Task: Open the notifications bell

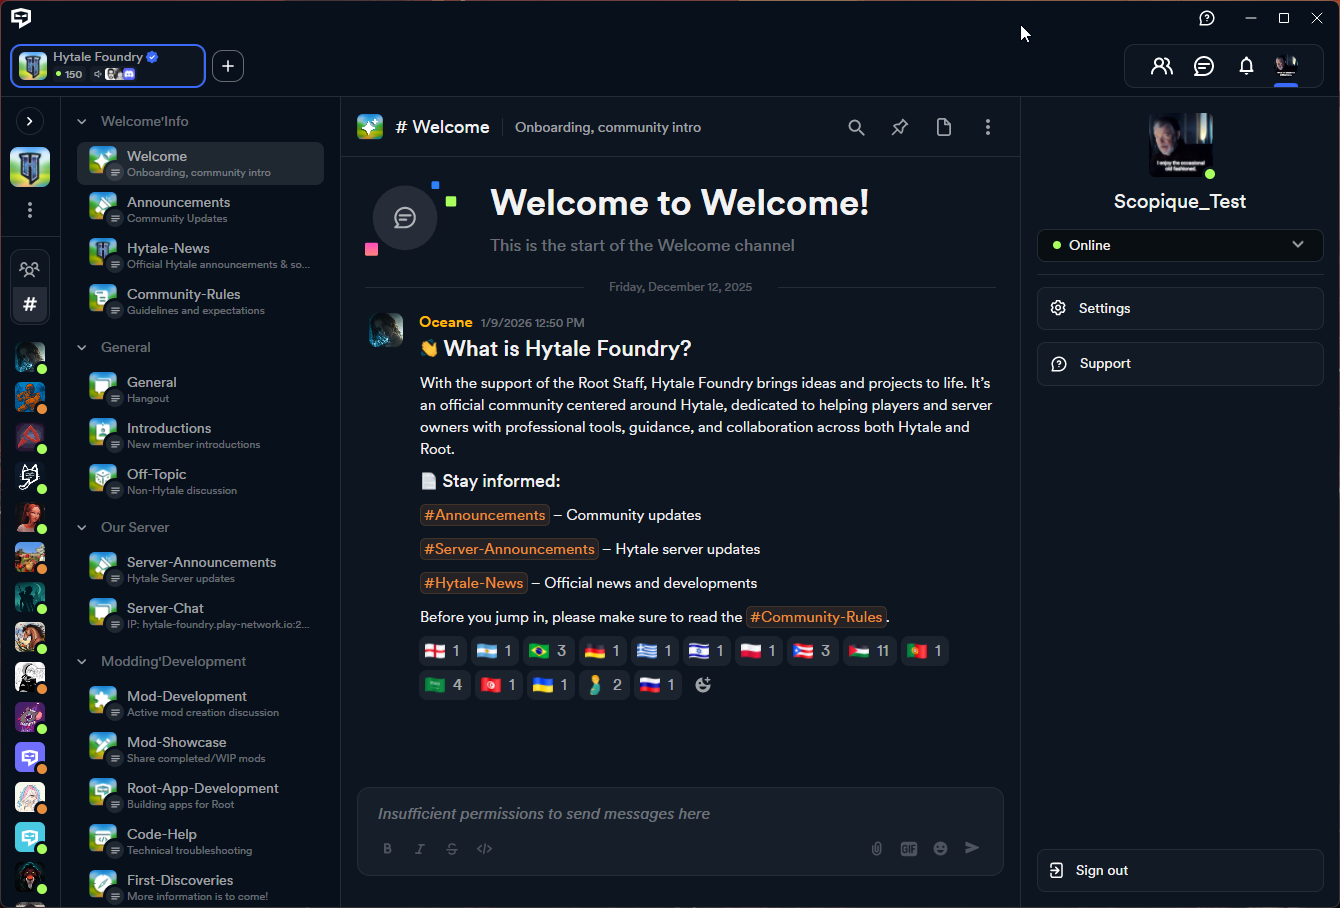Action: 1246,66
